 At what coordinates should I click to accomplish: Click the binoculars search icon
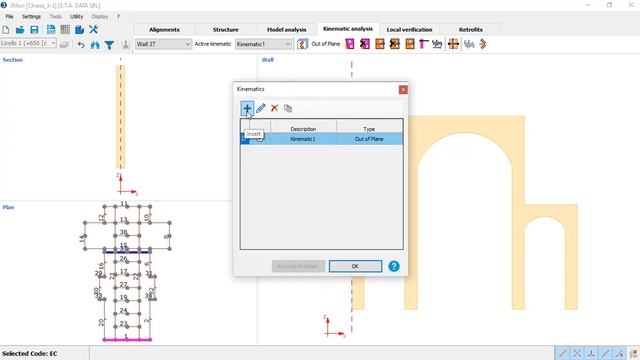[x=95, y=44]
